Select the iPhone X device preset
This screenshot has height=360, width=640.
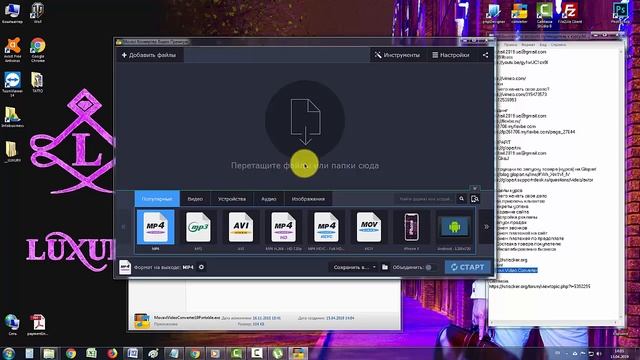(x=411, y=230)
